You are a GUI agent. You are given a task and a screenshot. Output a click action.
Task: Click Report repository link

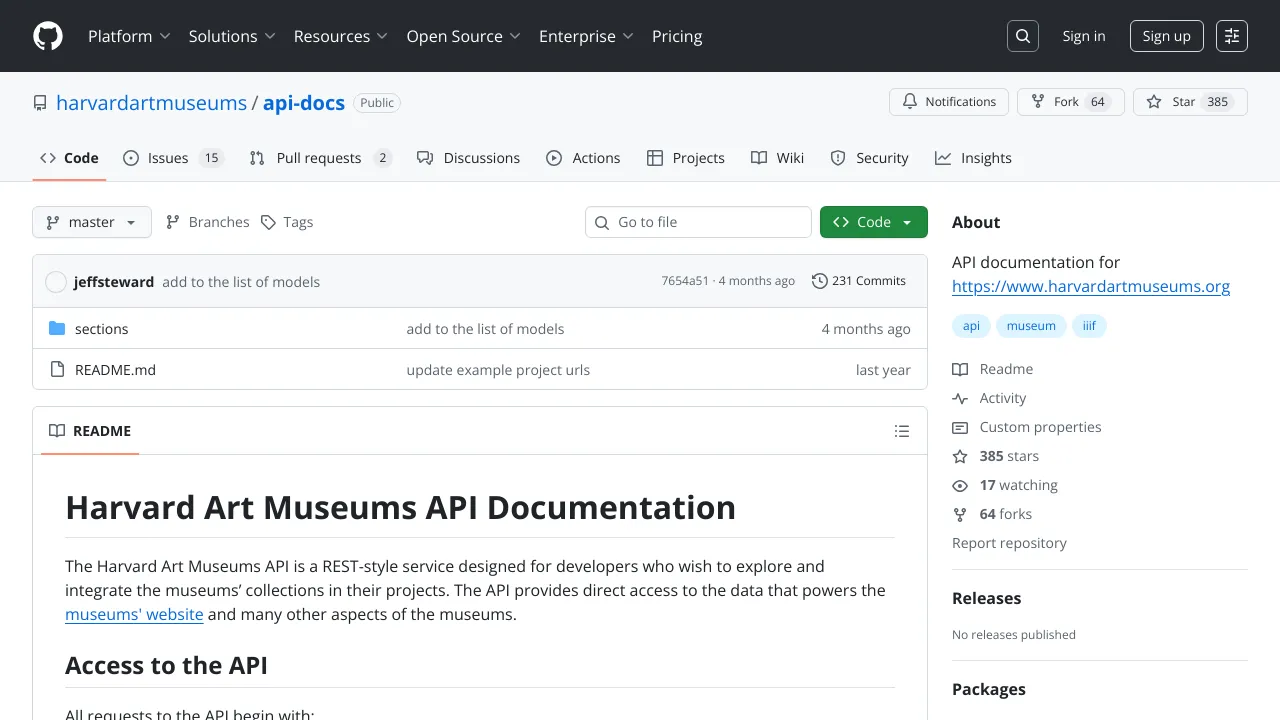click(x=1009, y=543)
